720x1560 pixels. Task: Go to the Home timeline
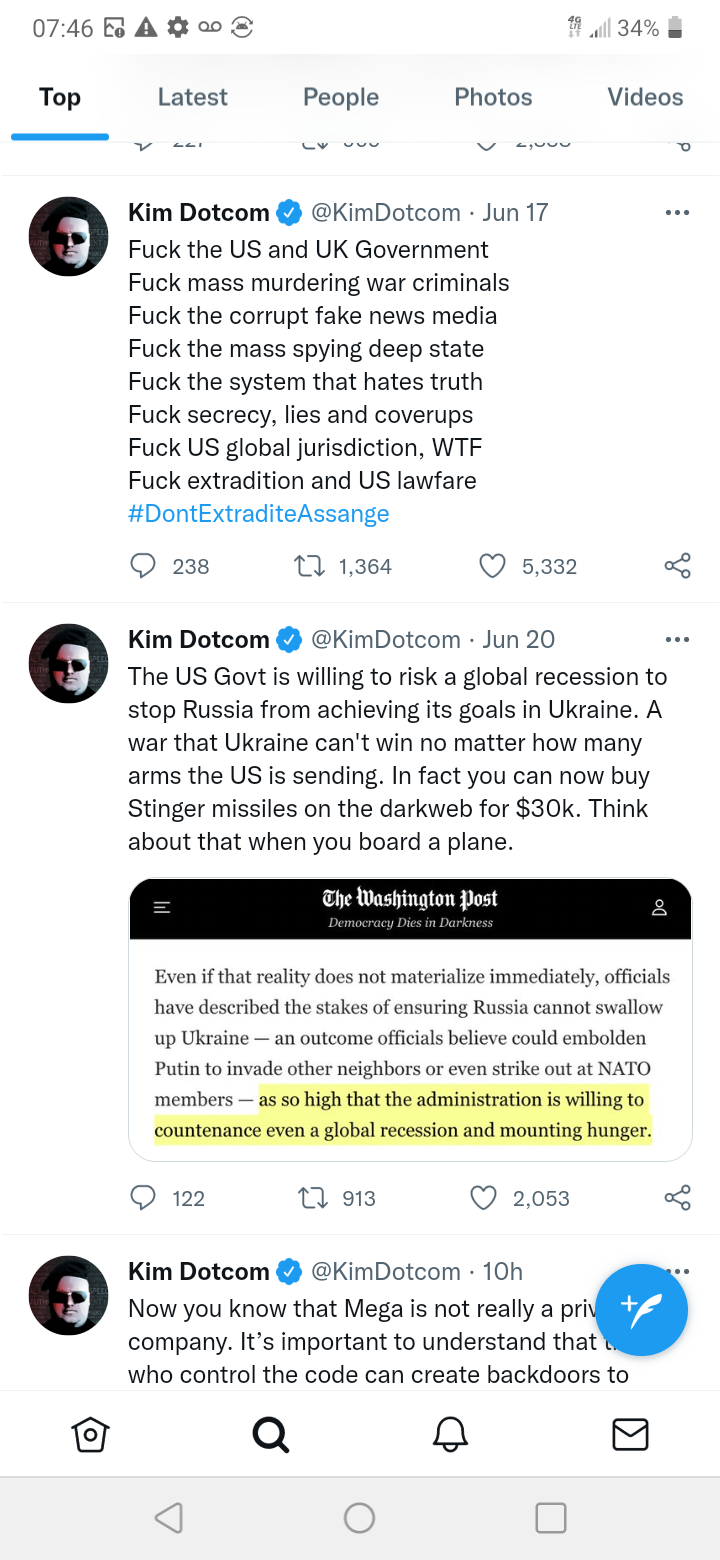click(90, 1435)
